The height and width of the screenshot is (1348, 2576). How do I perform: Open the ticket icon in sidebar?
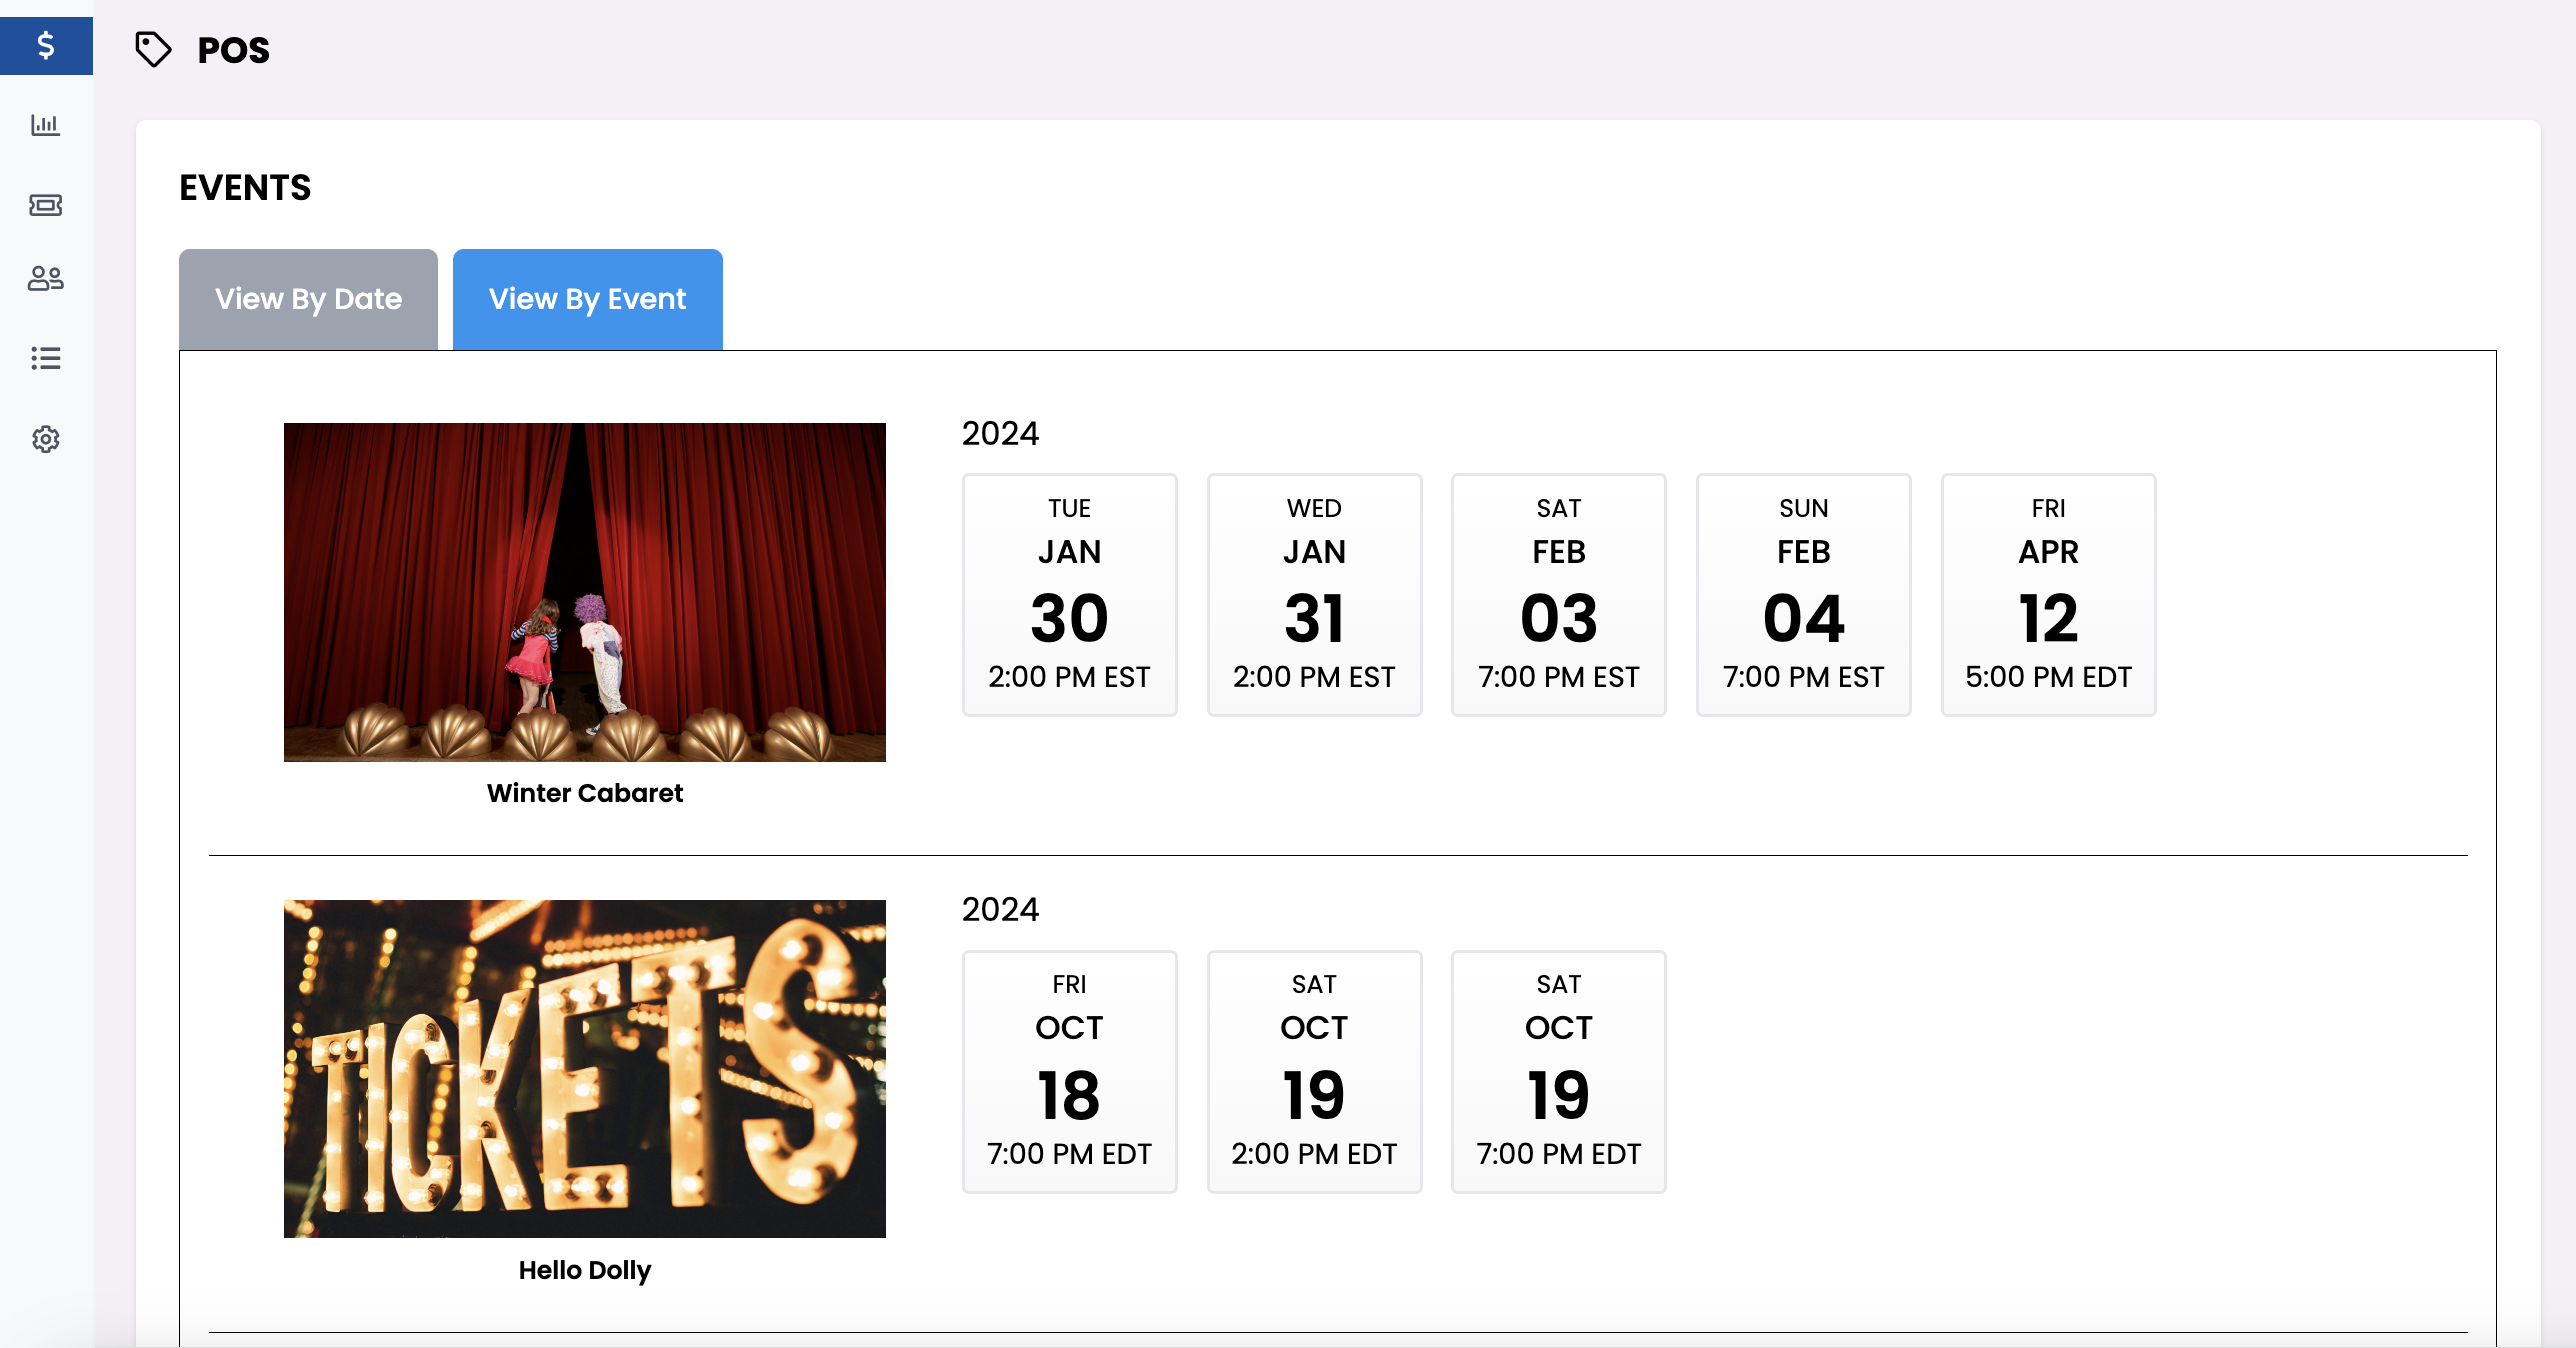pyautogui.click(x=46, y=205)
